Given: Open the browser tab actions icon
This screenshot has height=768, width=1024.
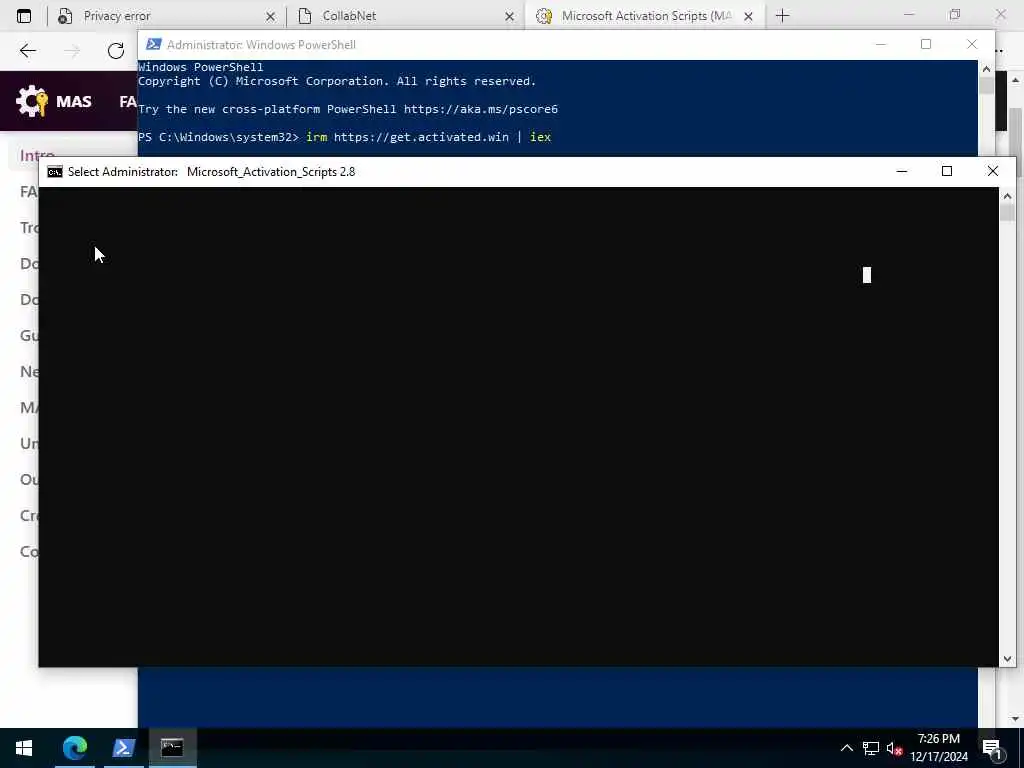Looking at the screenshot, I should 24,16.
